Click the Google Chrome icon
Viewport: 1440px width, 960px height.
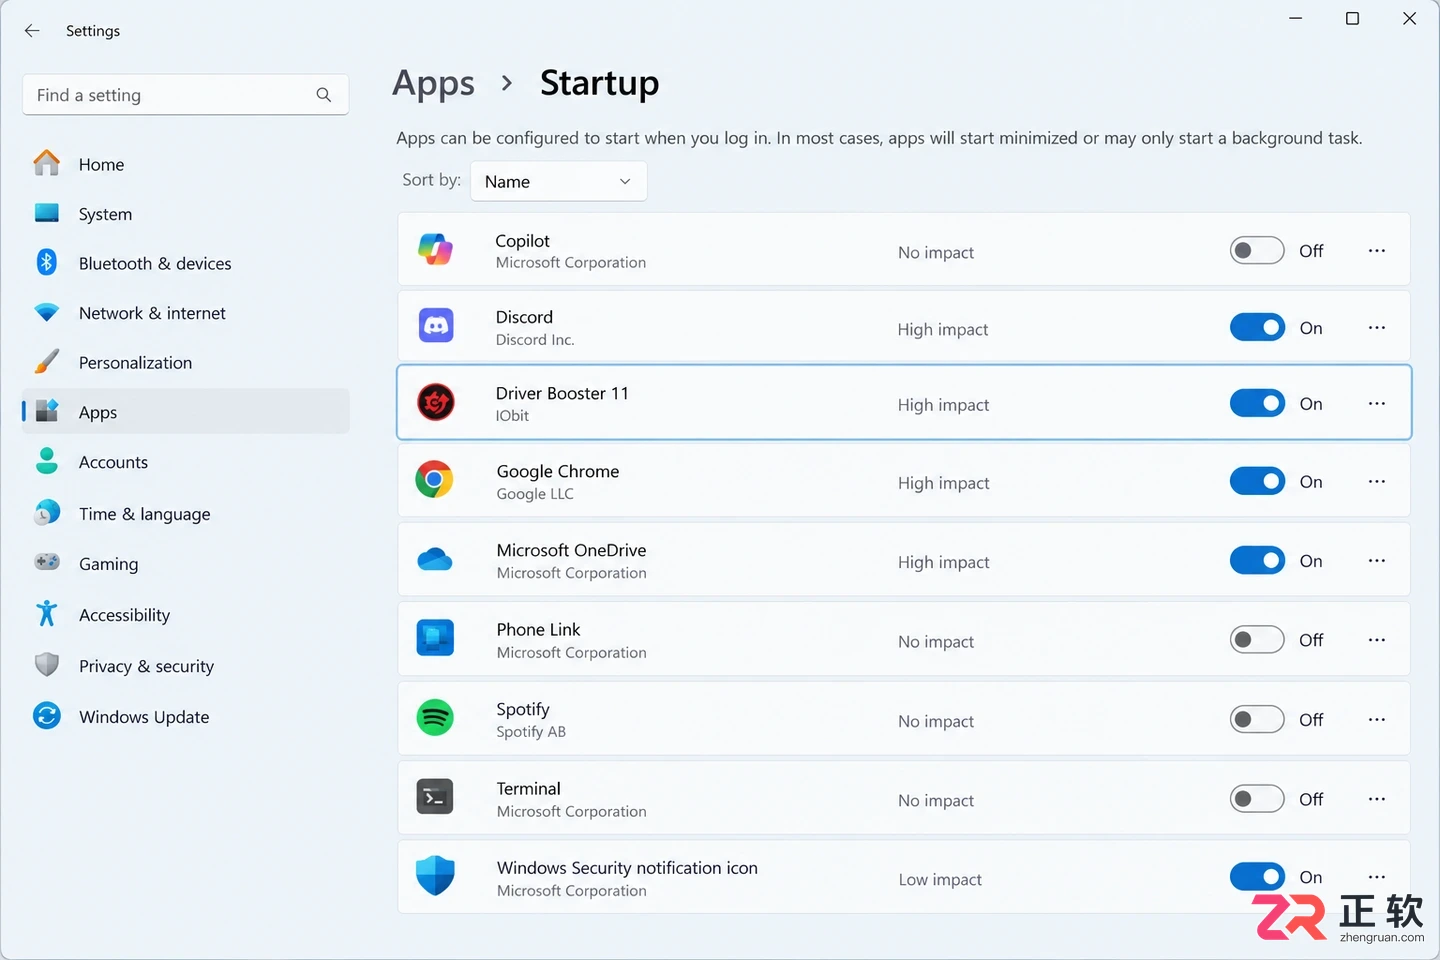point(435,480)
